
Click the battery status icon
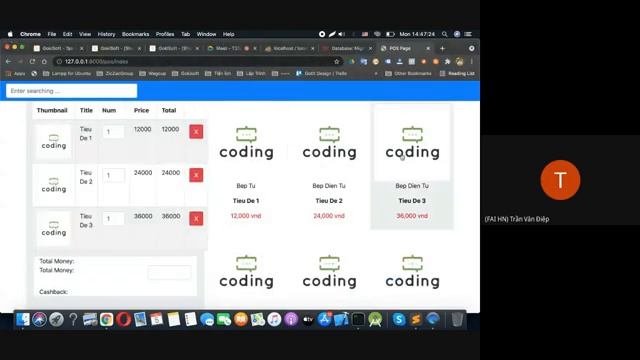[390, 34]
